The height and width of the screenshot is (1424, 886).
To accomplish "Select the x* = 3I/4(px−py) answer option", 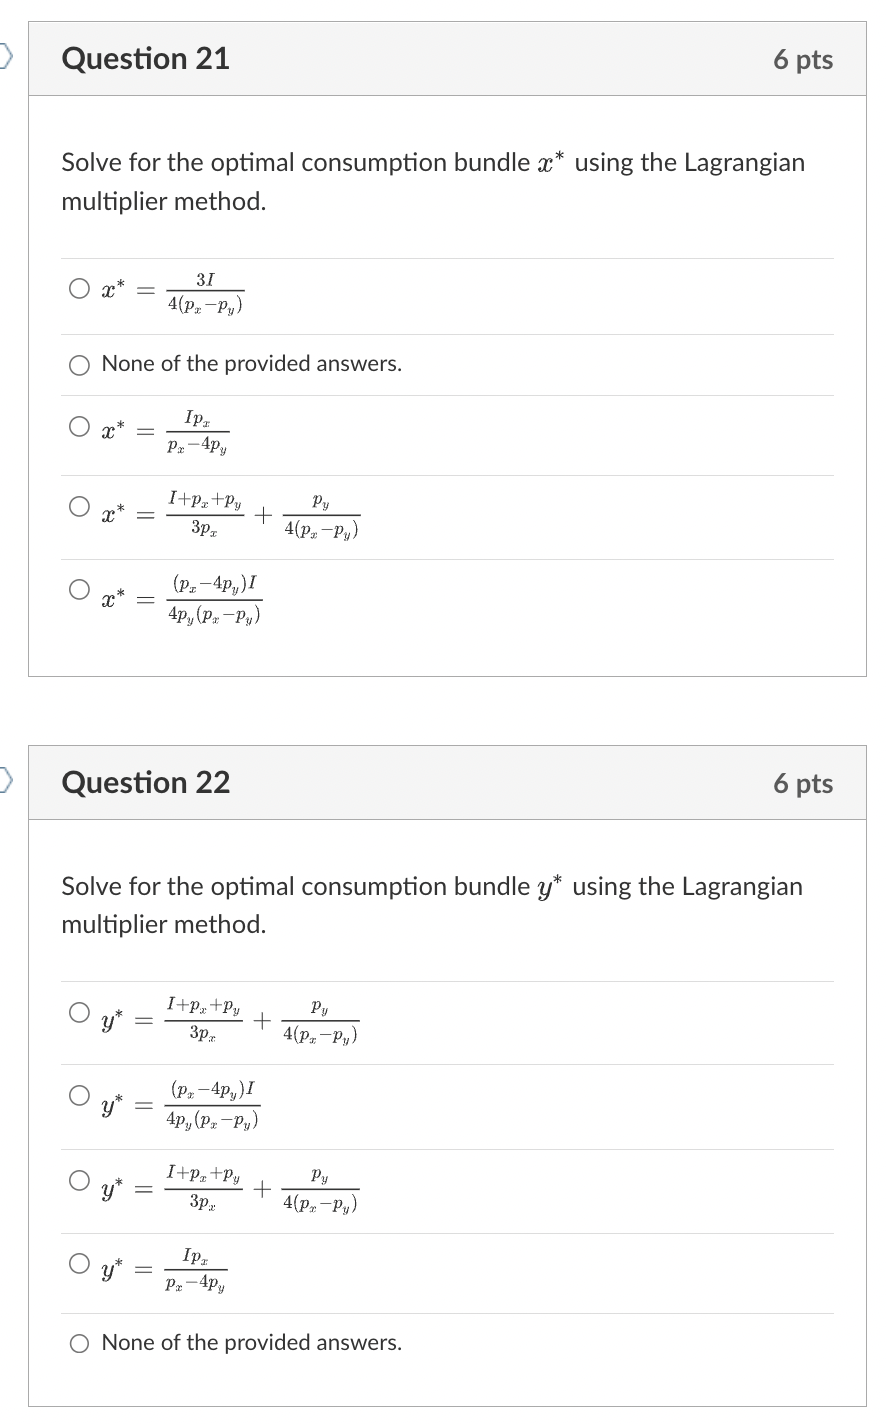I will tap(78, 288).
